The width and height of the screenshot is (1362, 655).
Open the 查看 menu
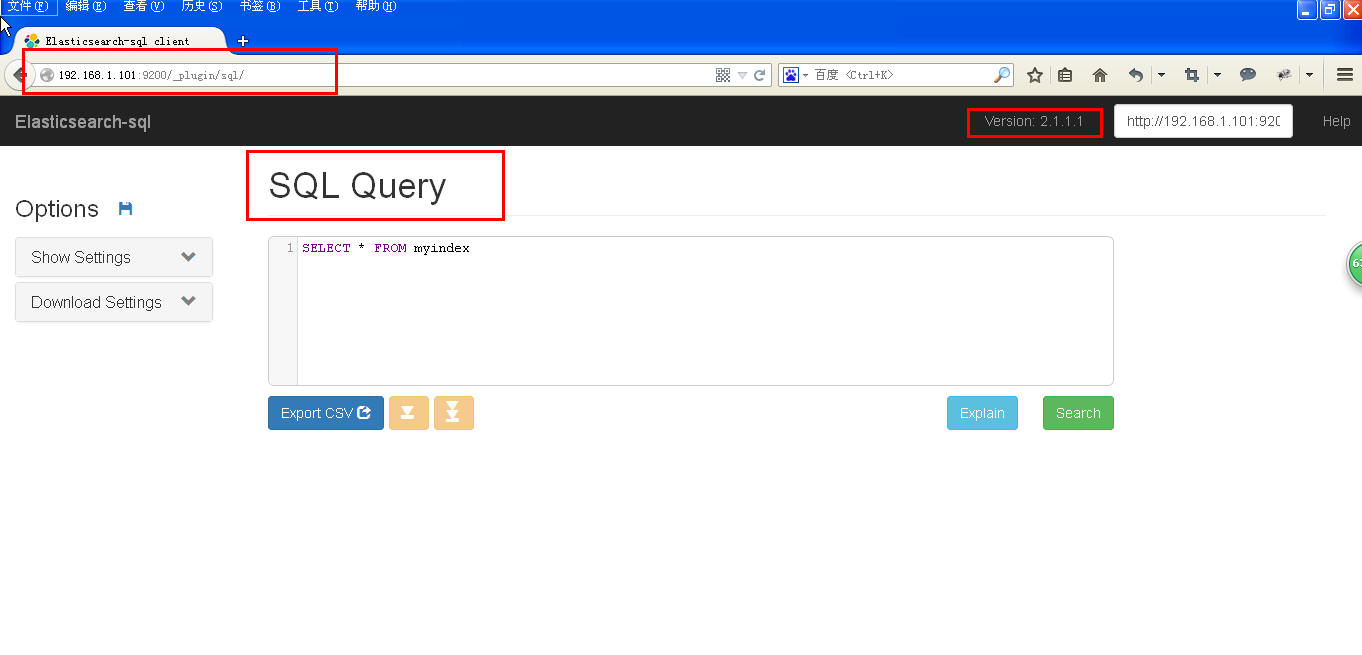(x=144, y=6)
